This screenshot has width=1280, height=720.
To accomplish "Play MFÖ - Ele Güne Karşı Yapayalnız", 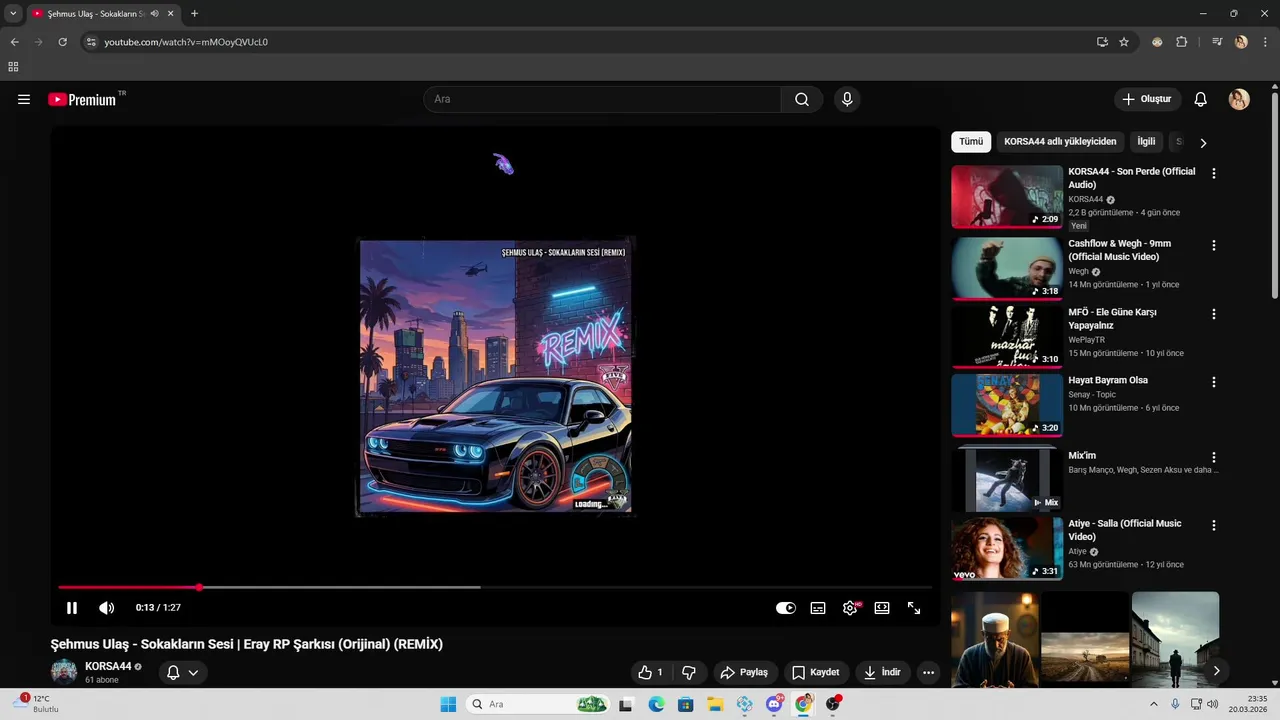I will click(1113, 318).
